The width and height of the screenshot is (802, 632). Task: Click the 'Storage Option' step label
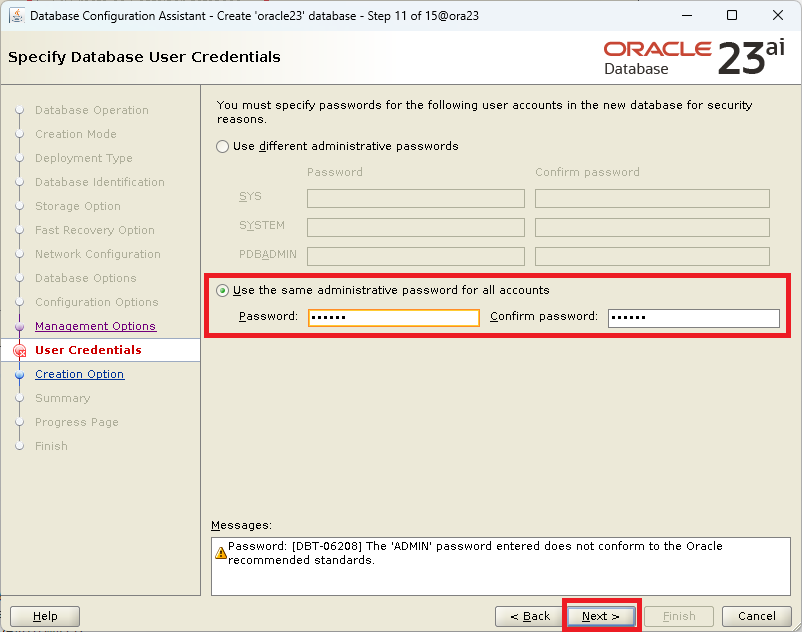coord(78,207)
